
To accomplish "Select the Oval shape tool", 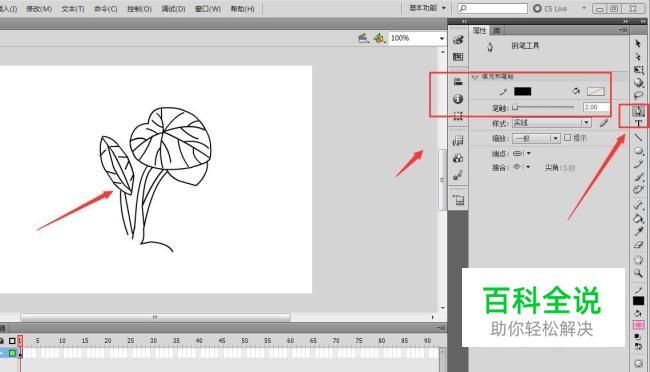I will tap(638, 151).
